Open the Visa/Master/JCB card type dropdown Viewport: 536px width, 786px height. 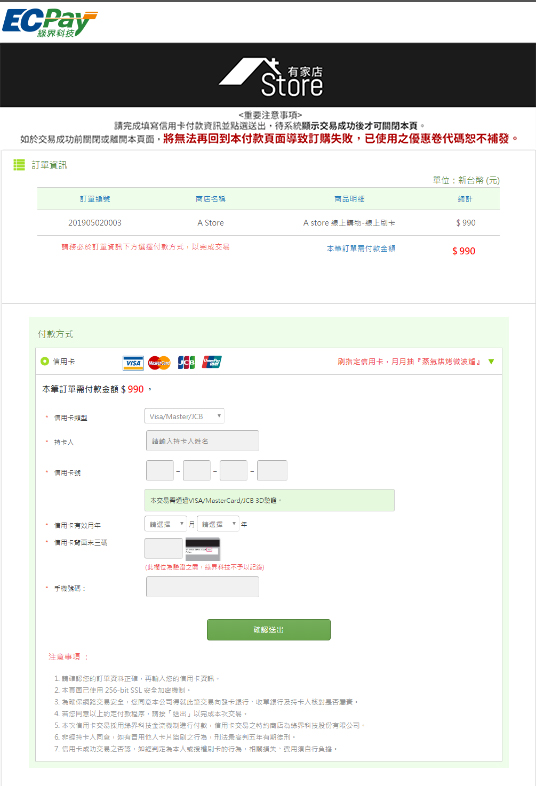184,416
